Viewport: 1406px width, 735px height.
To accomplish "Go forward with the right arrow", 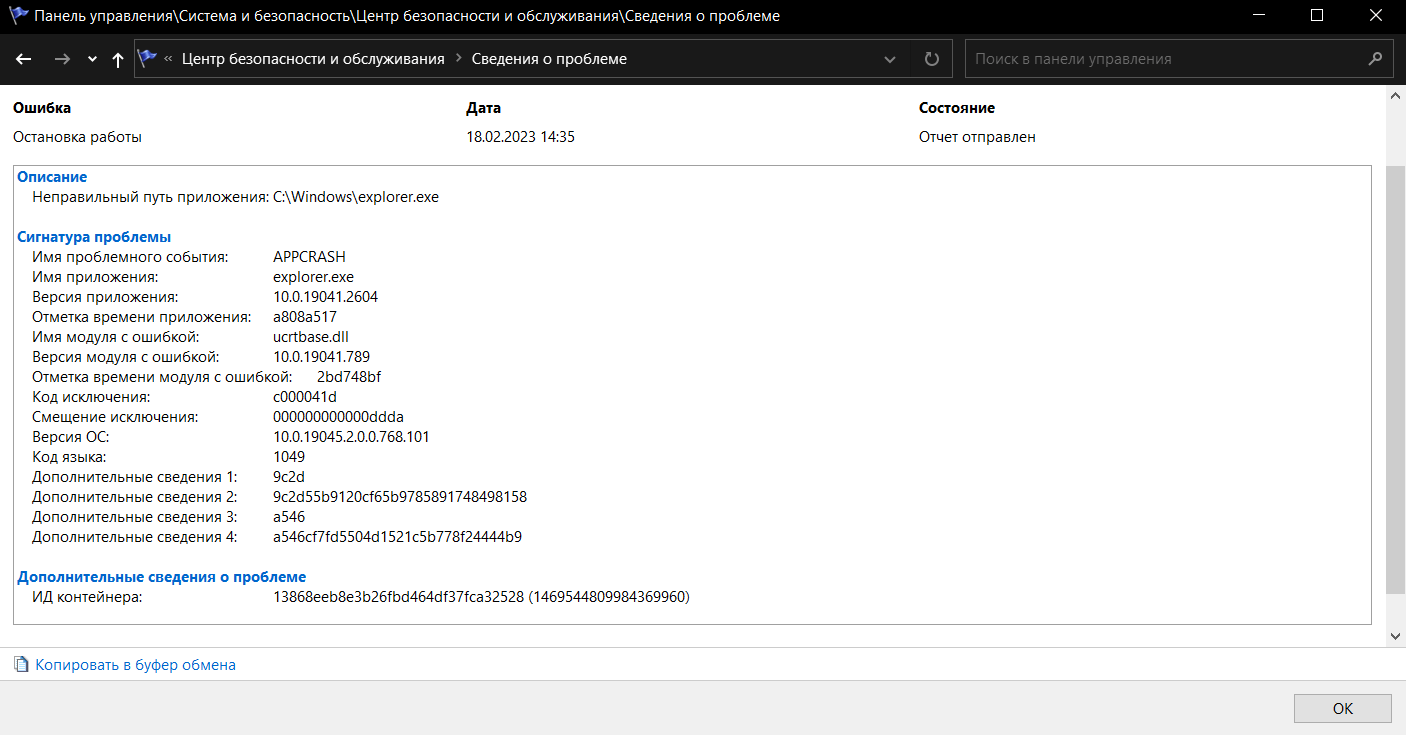I will click(x=62, y=59).
